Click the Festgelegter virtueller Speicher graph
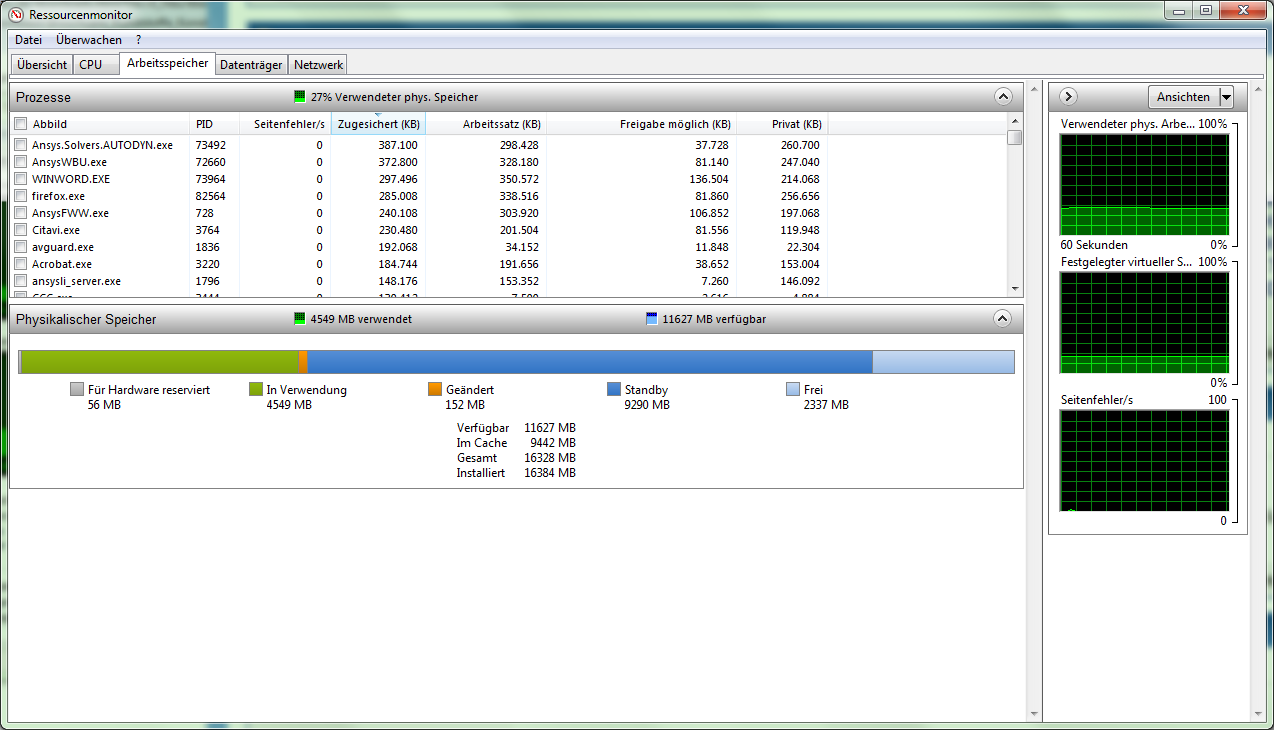1274x730 pixels. [x=1144, y=321]
